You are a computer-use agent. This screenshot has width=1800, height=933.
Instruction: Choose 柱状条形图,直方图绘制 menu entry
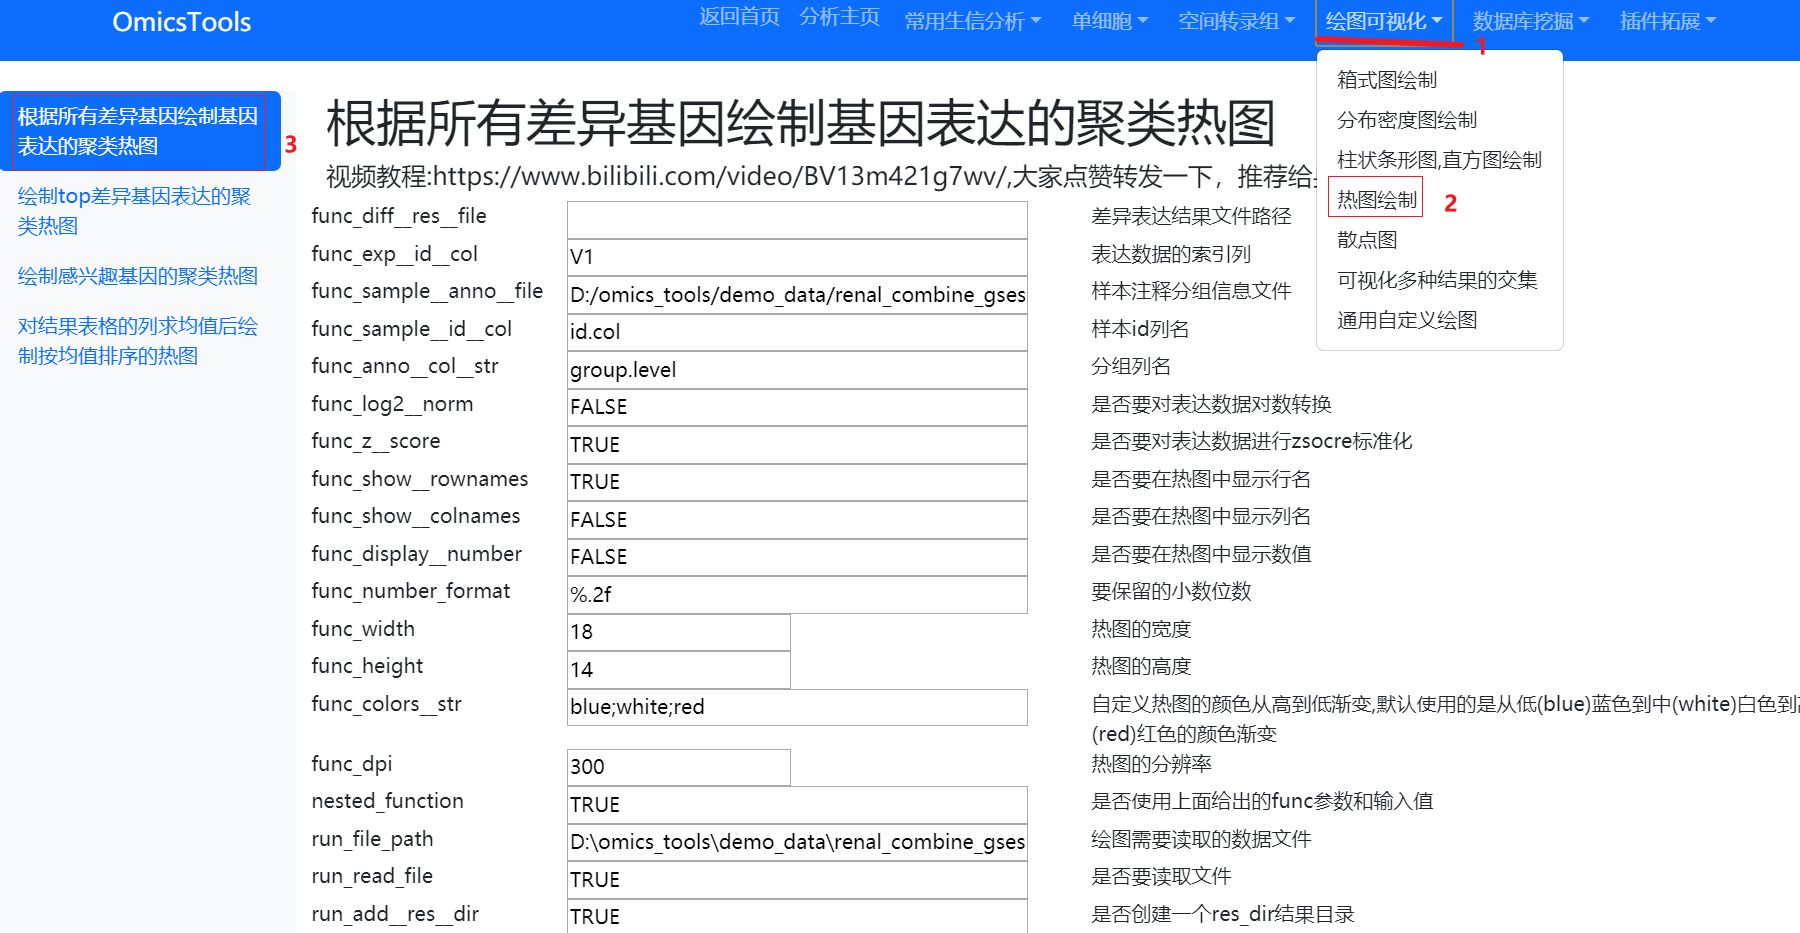point(1440,160)
